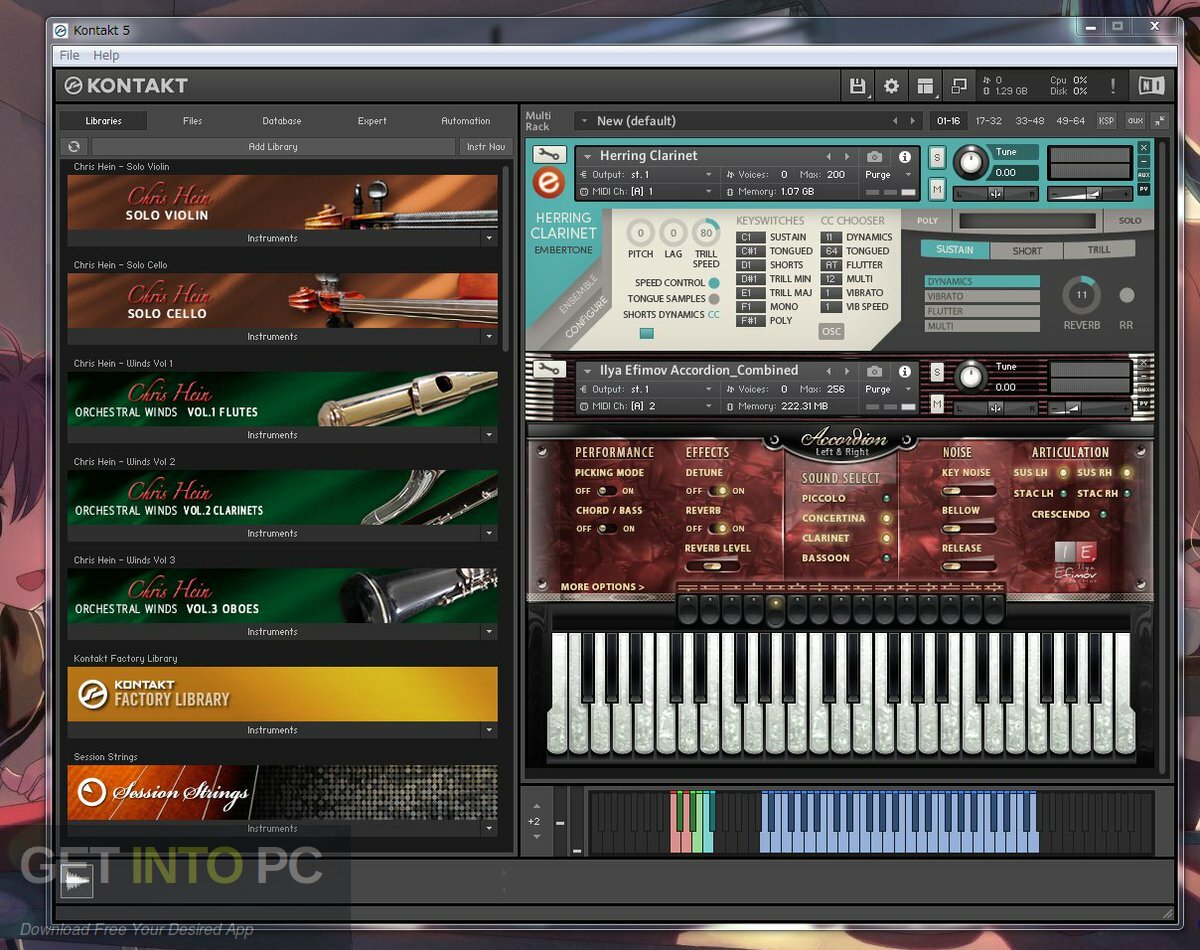Switch to the Expert tab
The width and height of the screenshot is (1200, 950).
coord(372,121)
